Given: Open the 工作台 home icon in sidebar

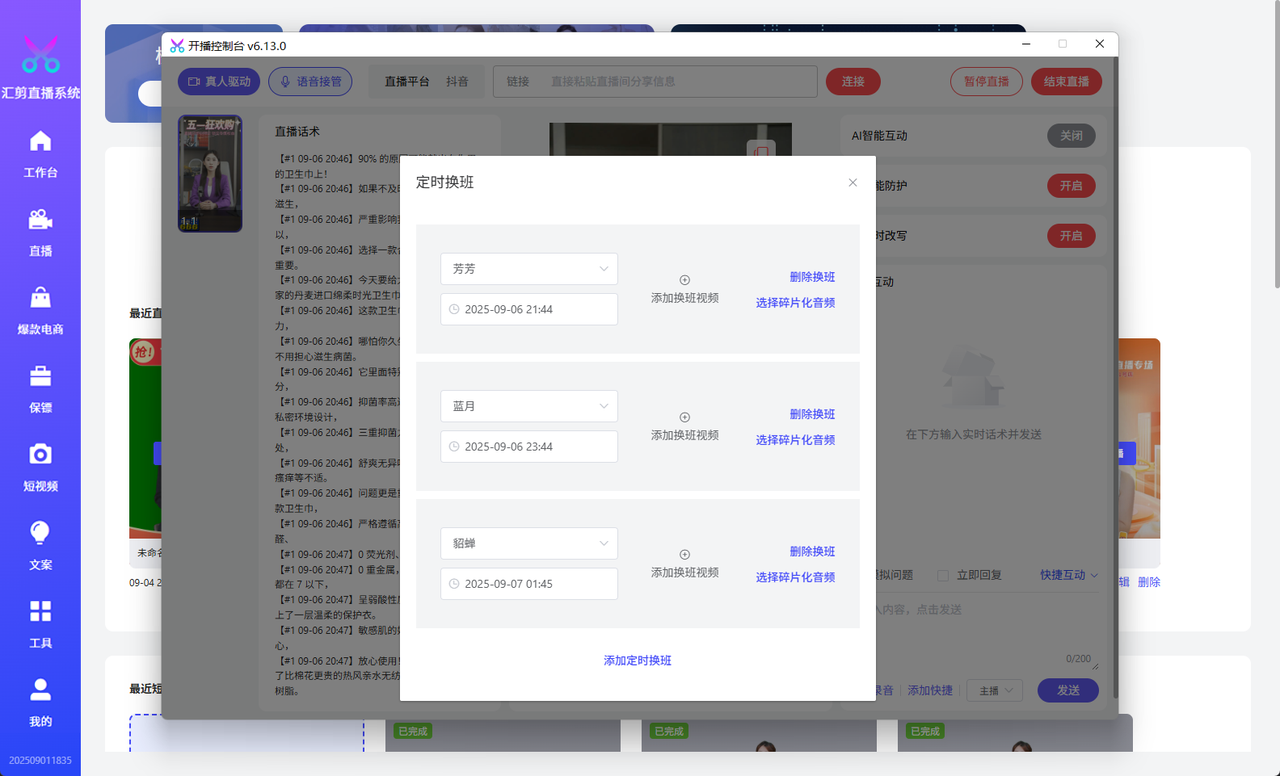Looking at the screenshot, I should click(40, 141).
